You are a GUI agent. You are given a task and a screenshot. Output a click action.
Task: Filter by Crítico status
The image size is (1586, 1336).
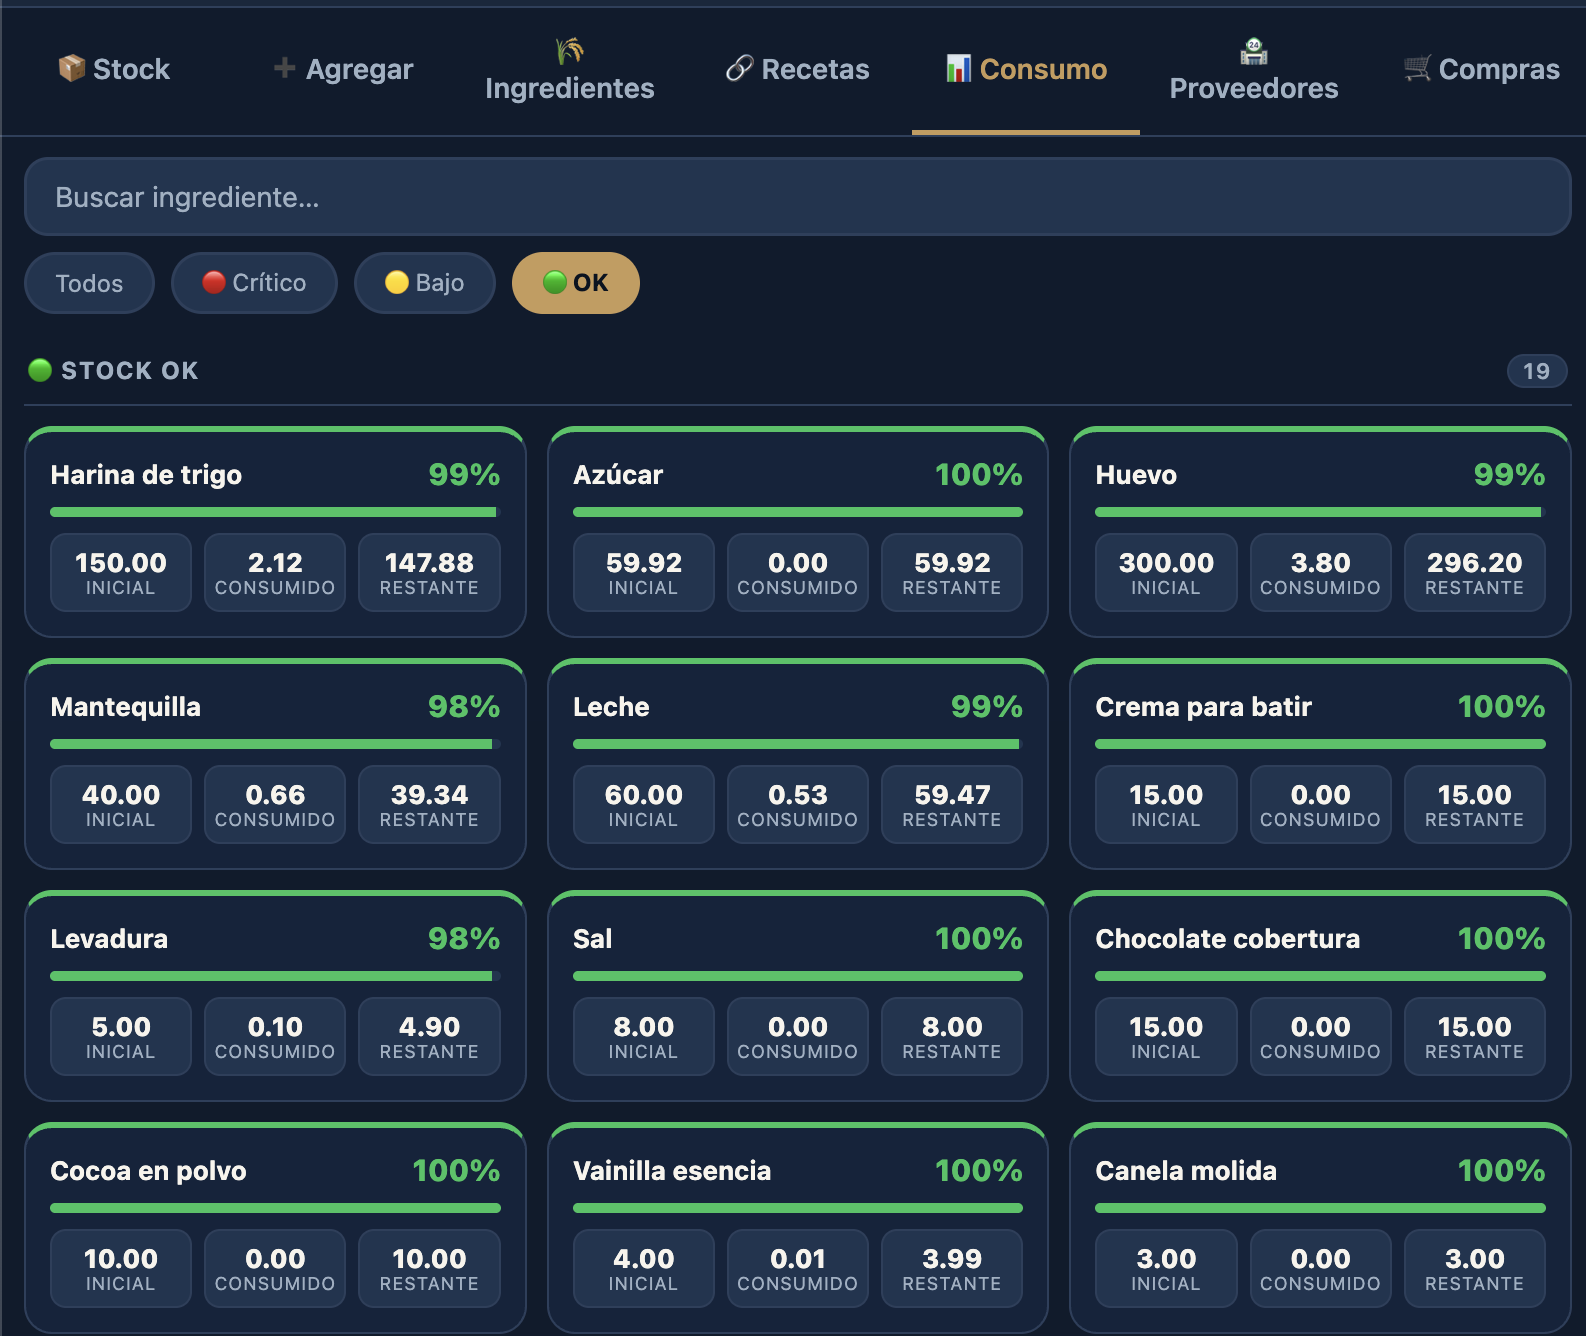click(x=254, y=283)
